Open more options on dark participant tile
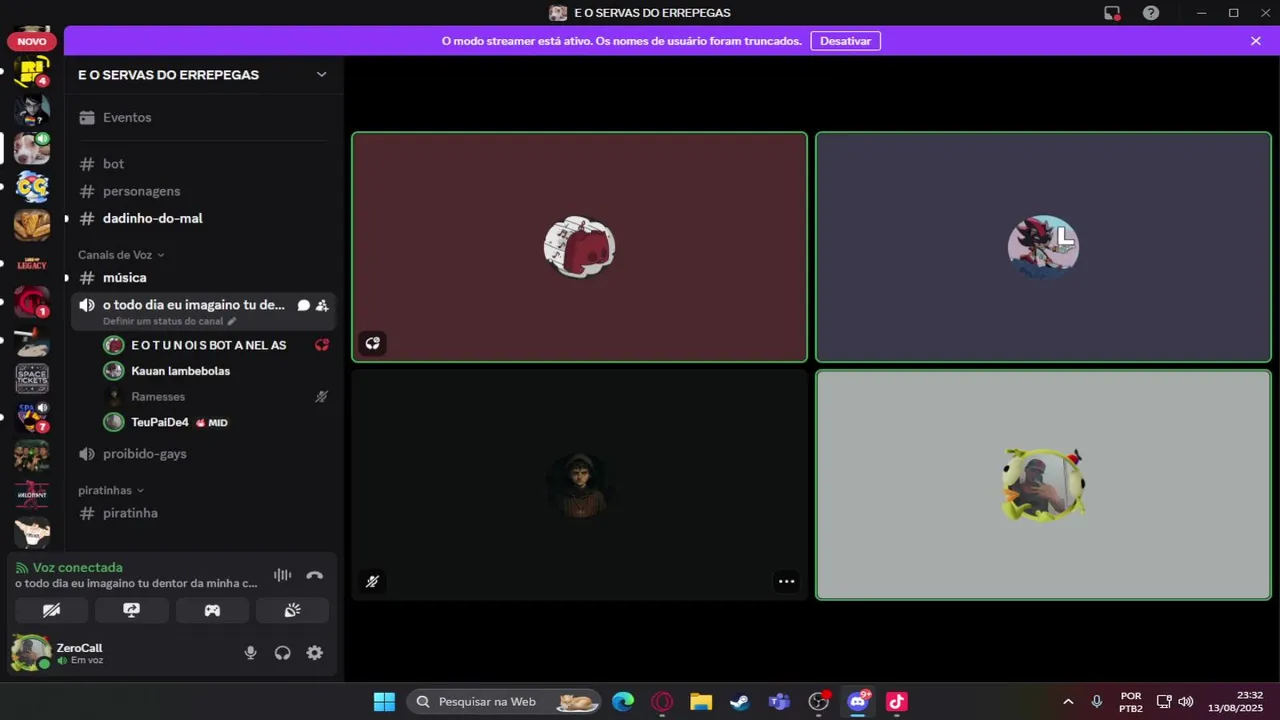The height and width of the screenshot is (720, 1280). coord(786,581)
